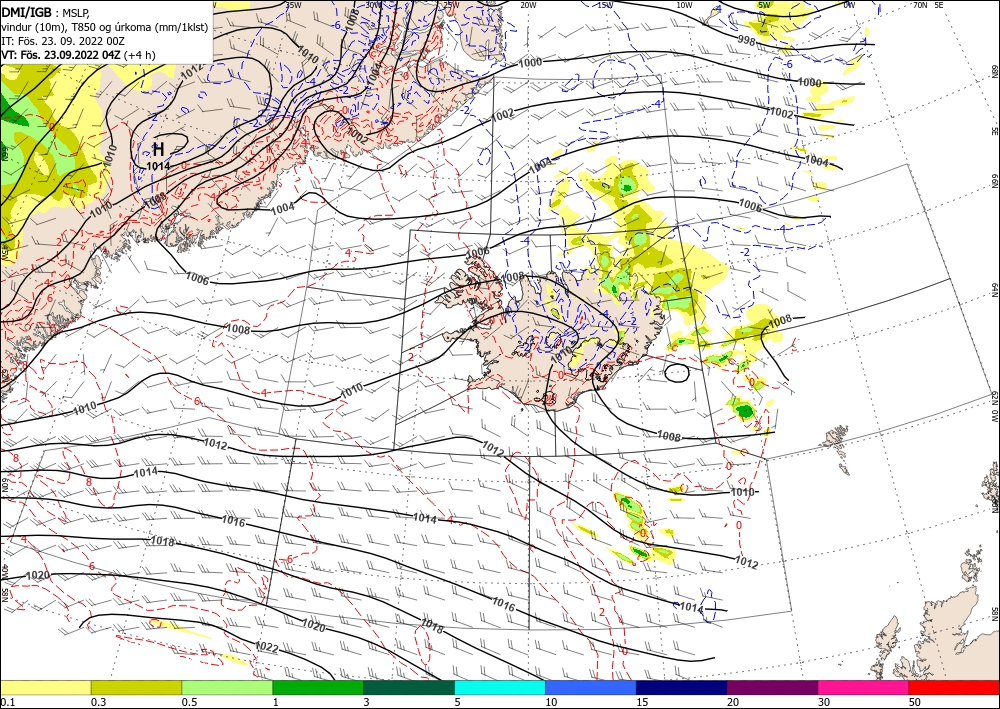Click the 15W longitude label
The width and height of the screenshot is (1000, 709).
[605, 5]
